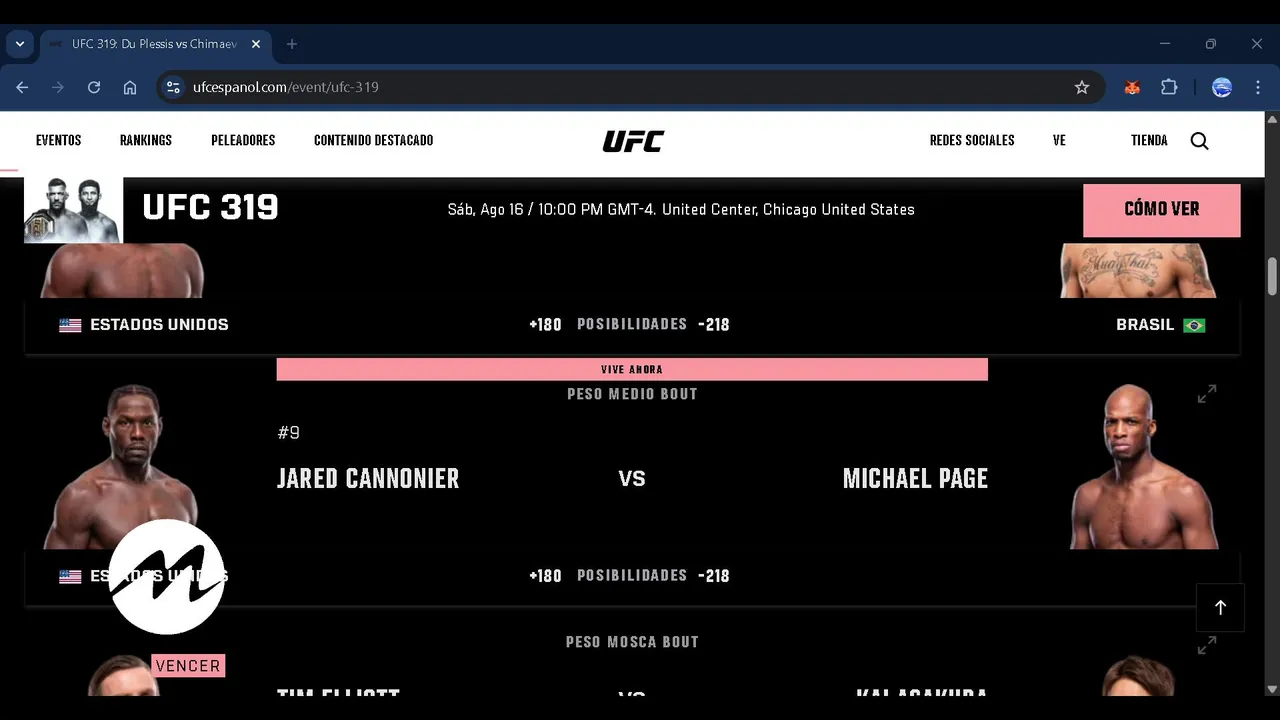Minimize the browser window
Image resolution: width=1280 pixels, height=720 pixels.
point(1165,44)
